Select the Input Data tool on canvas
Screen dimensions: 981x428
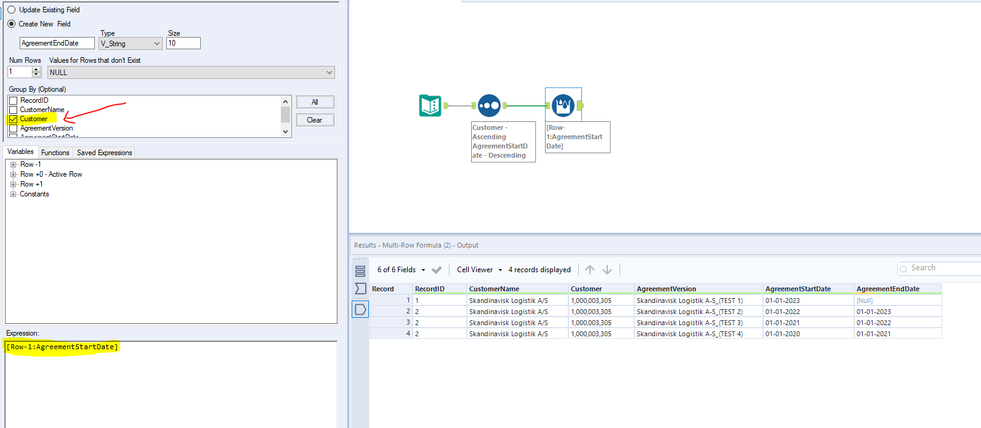tap(429, 105)
